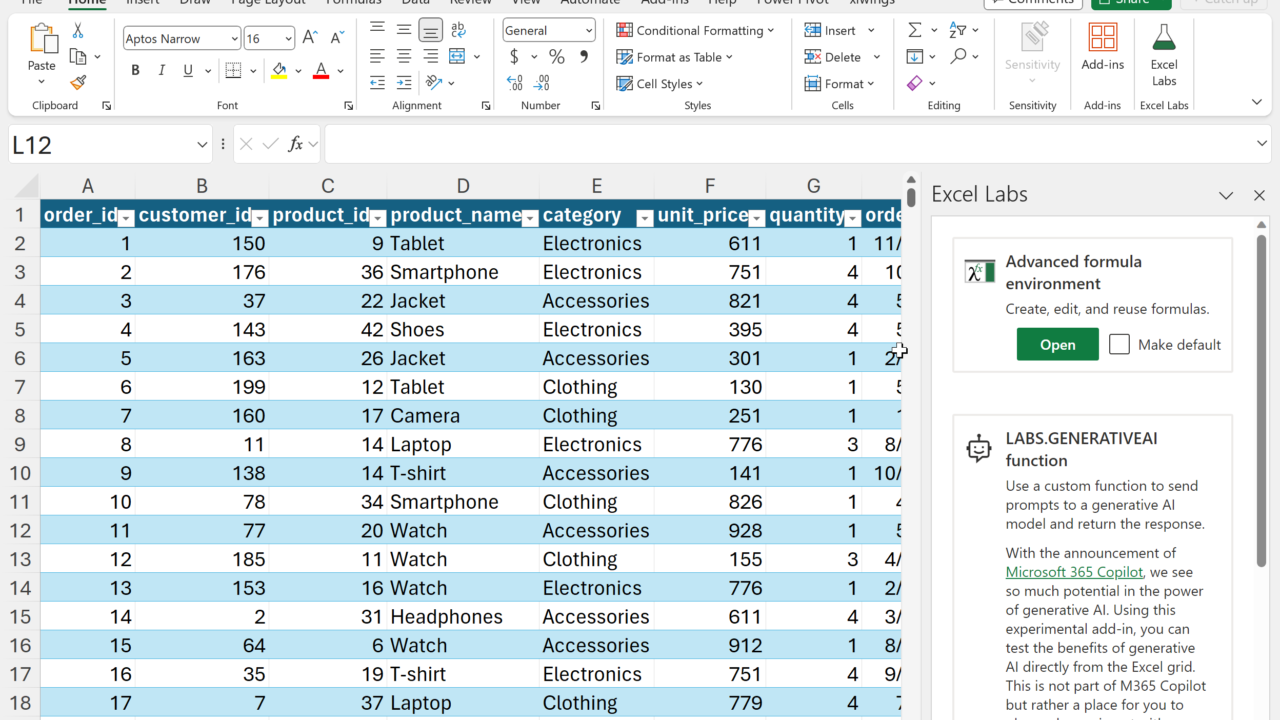Follow the Microsoft 365 Copilot link
The height and width of the screenshot is (720, 1280).
pos(1073,572)
